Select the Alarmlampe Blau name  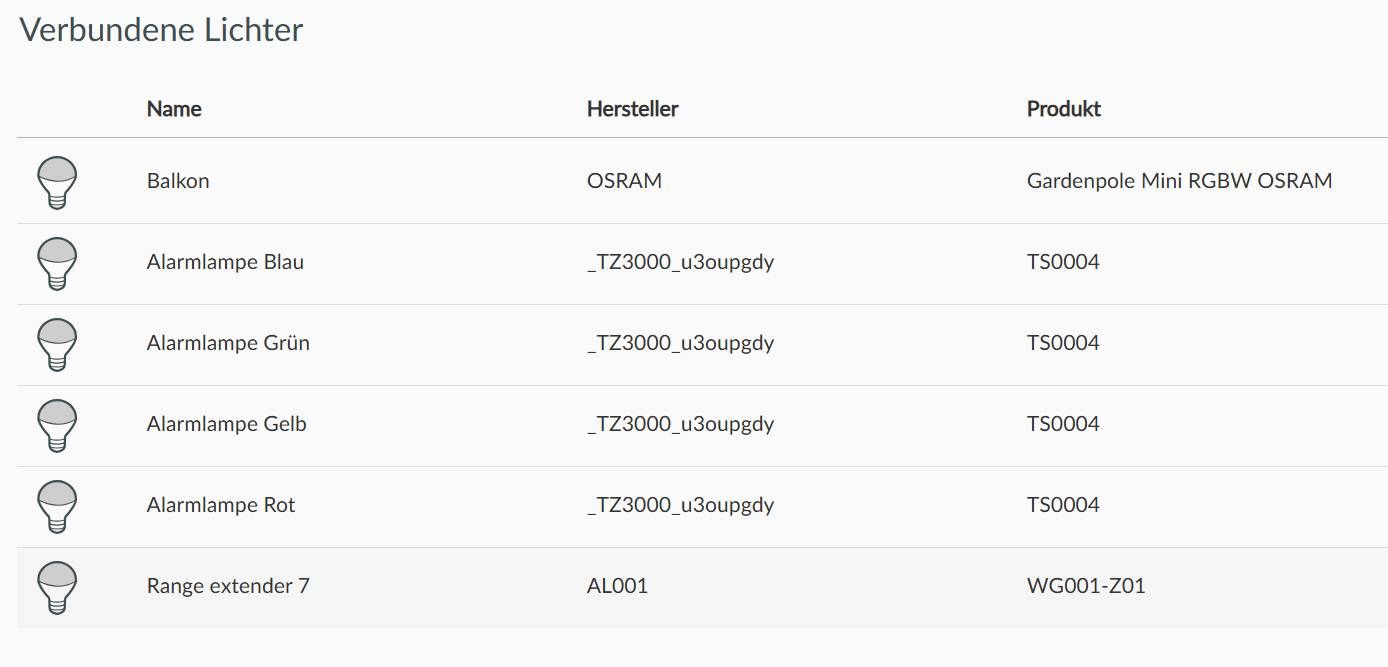pyautogui.click(x=225, y=262)
